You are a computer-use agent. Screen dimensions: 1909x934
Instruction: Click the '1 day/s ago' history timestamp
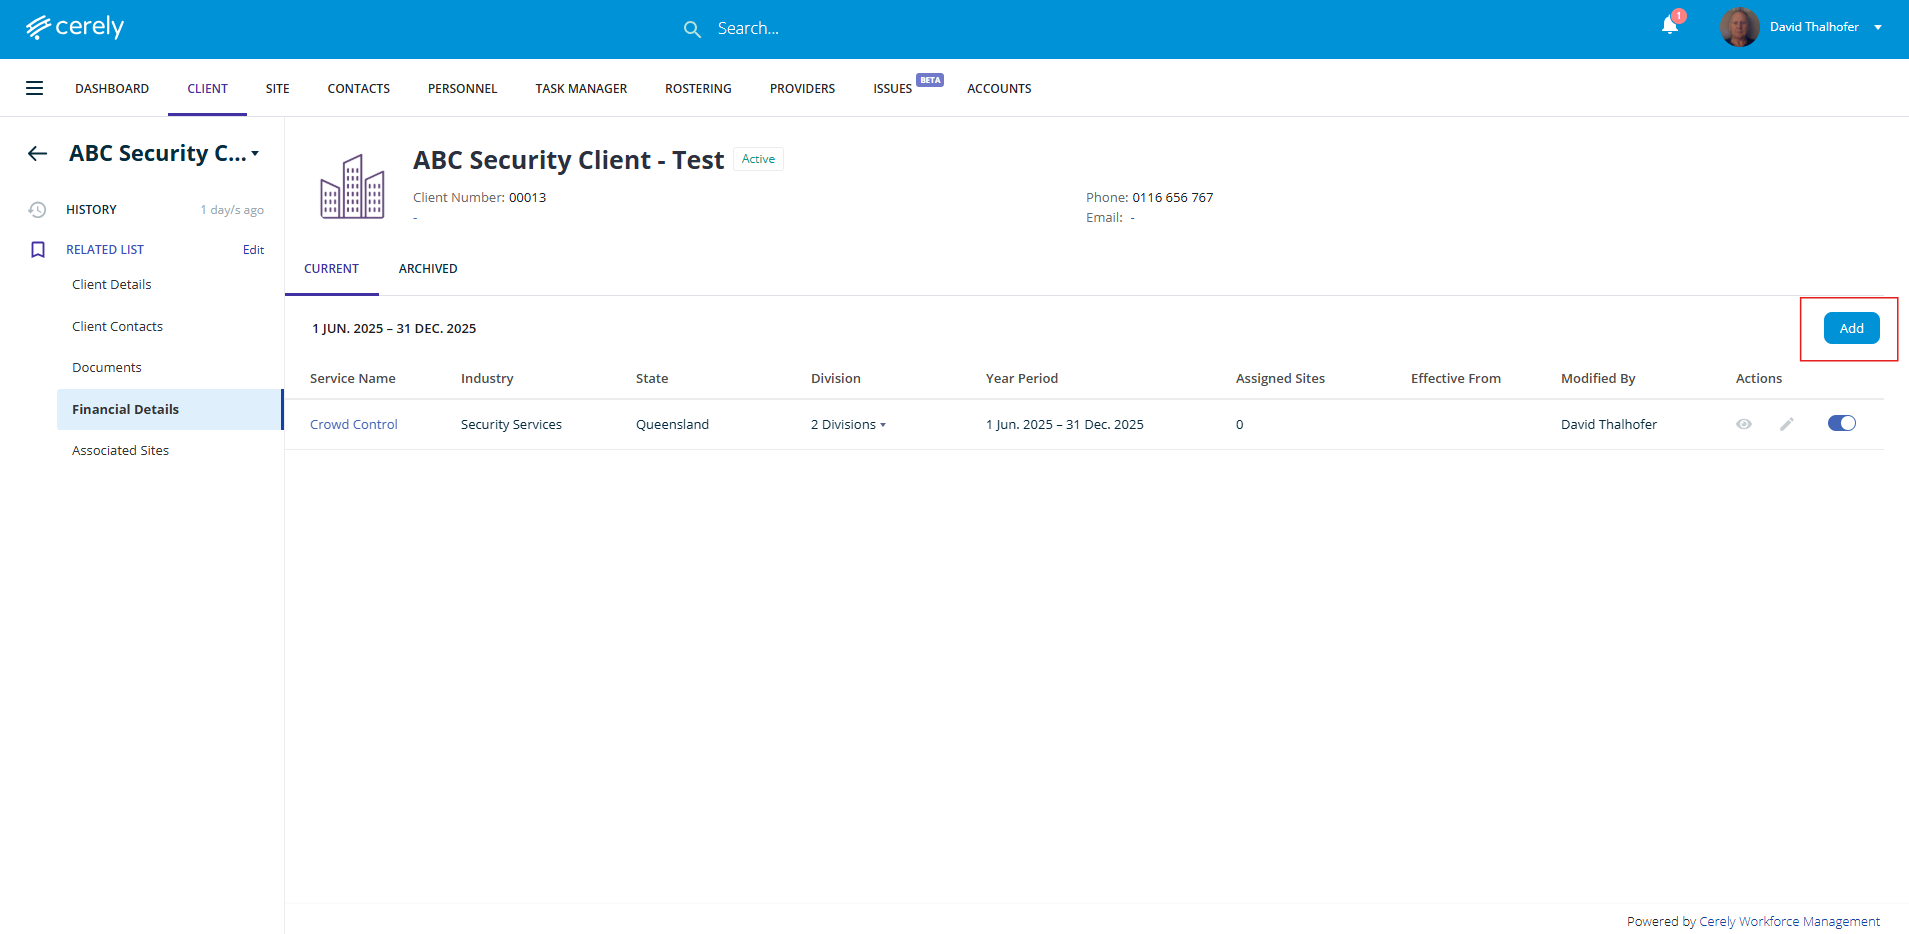click(232, 210)
